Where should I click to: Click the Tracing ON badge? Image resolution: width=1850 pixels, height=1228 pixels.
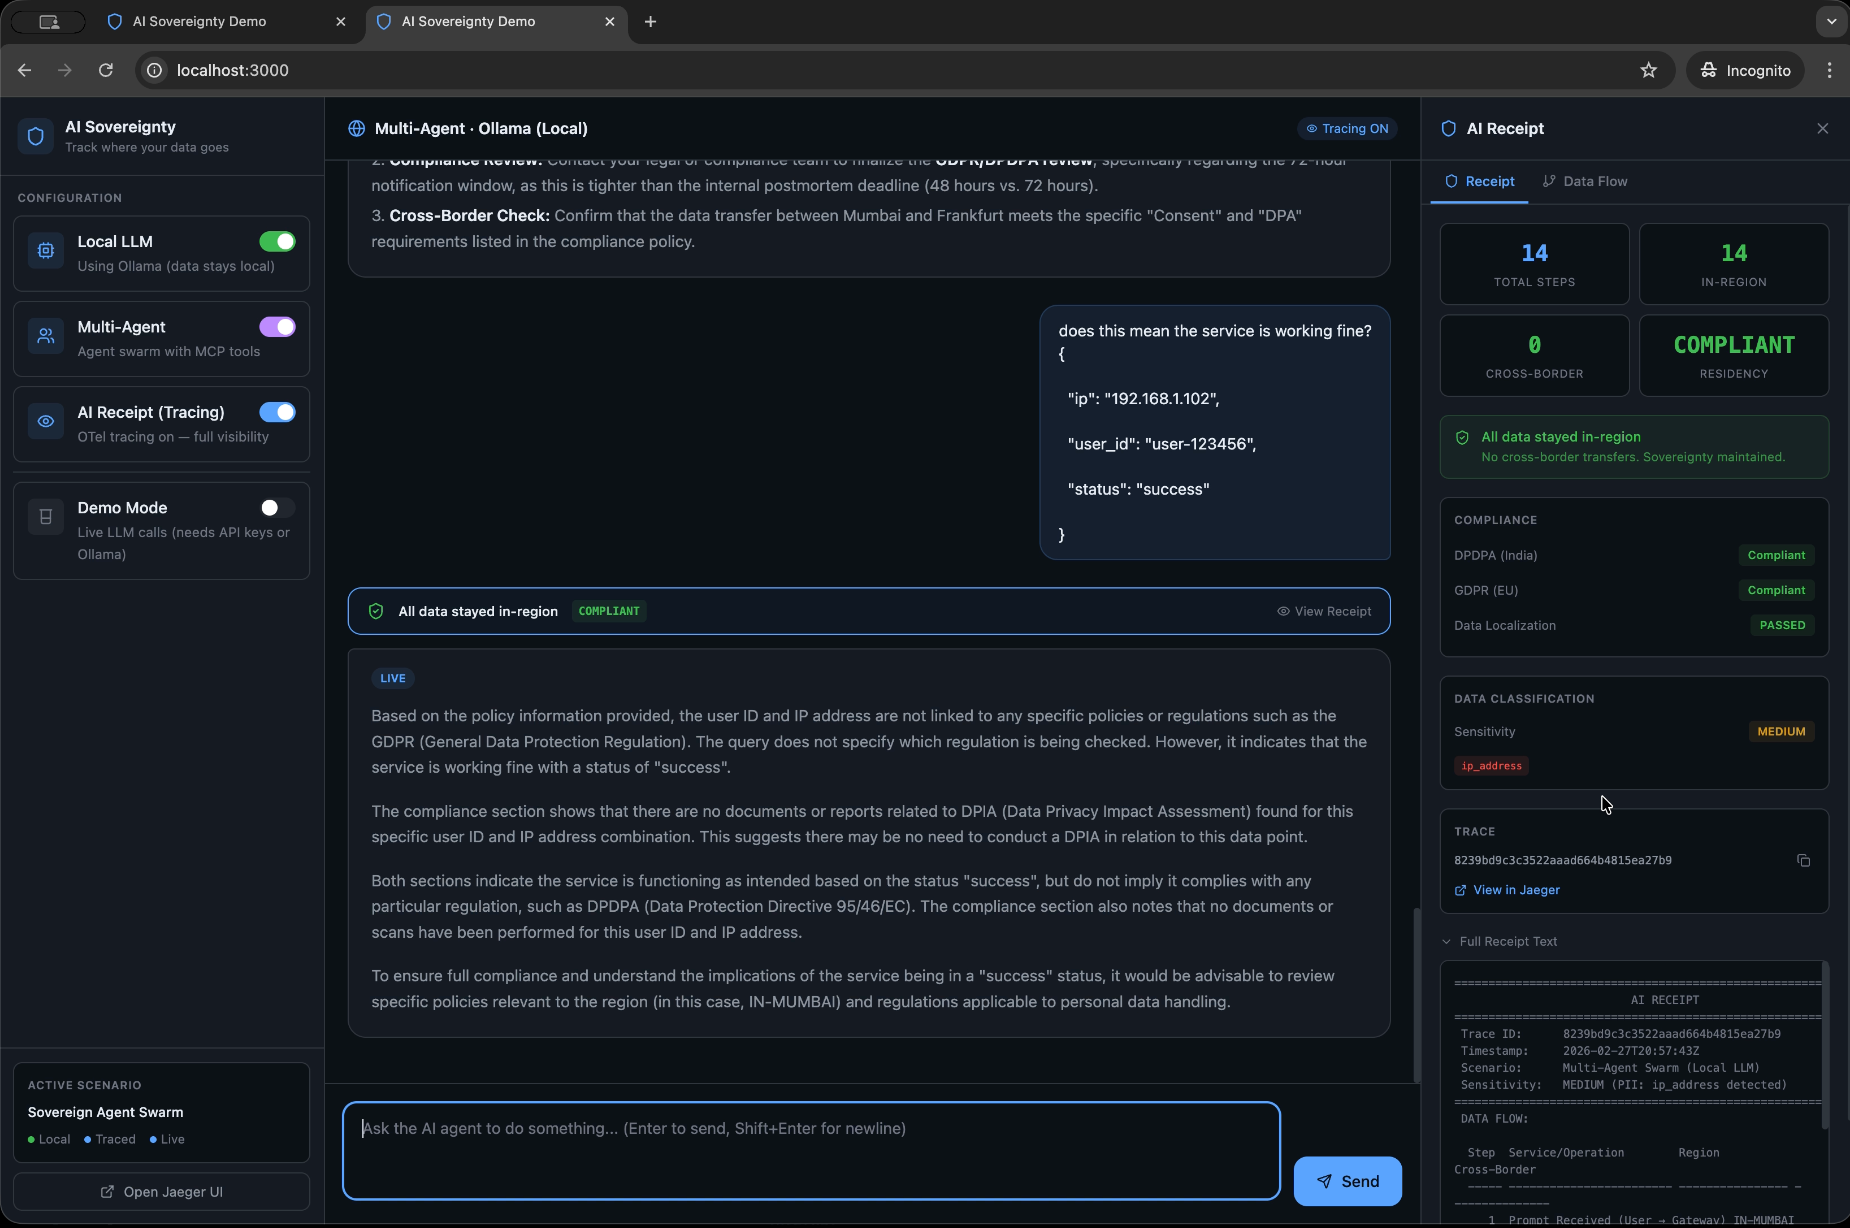point(1346,128)
